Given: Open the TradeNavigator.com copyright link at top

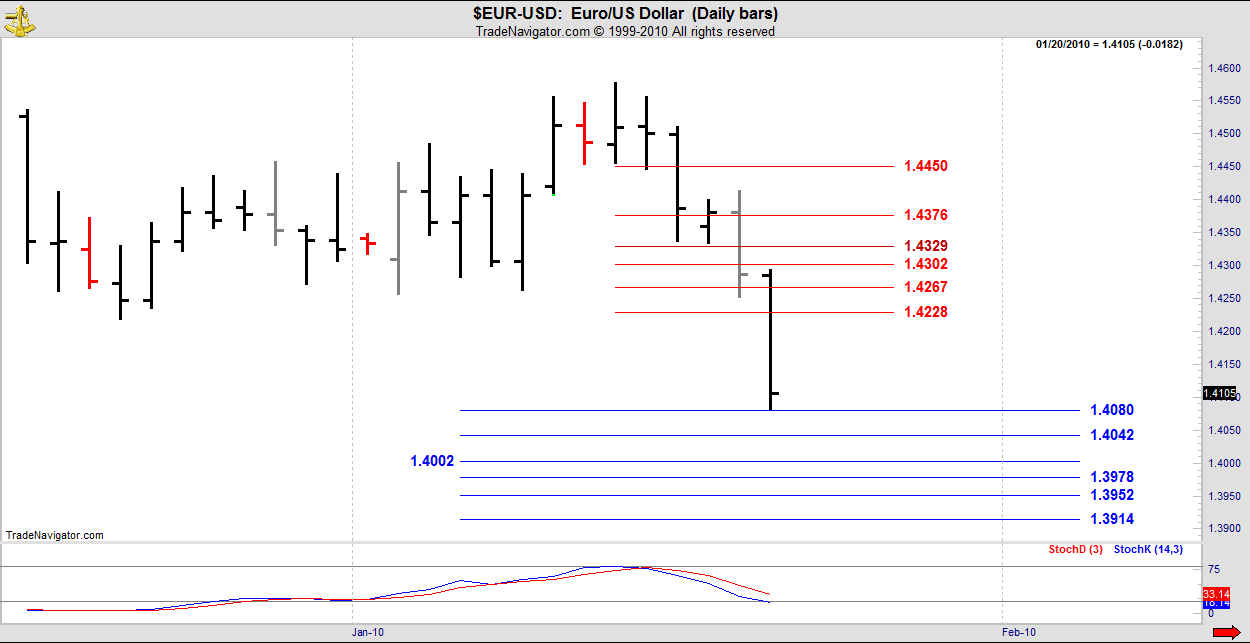Looking at the screenshot, I should [x=625, y=31].
